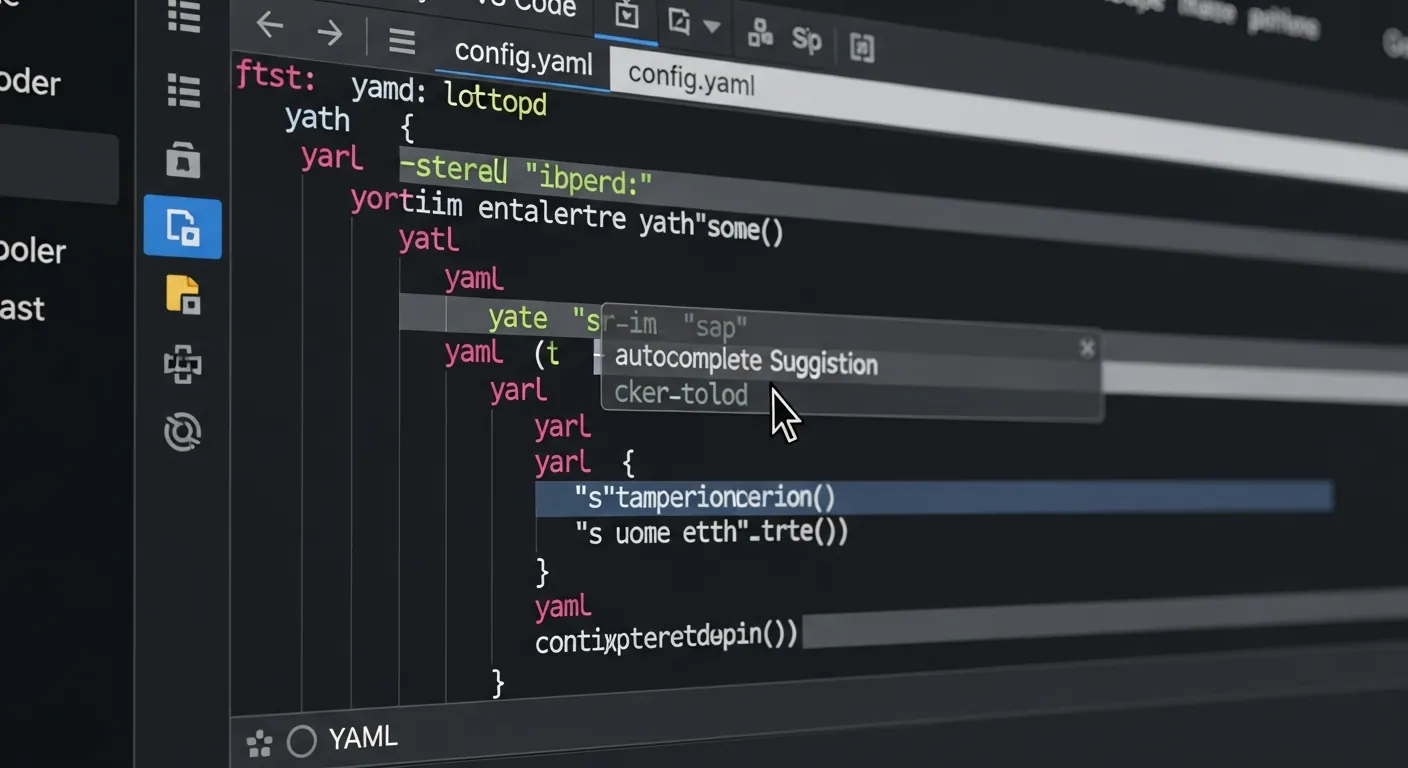
Task: Open the Search icon in the sidebar
Action: [183, 91]
